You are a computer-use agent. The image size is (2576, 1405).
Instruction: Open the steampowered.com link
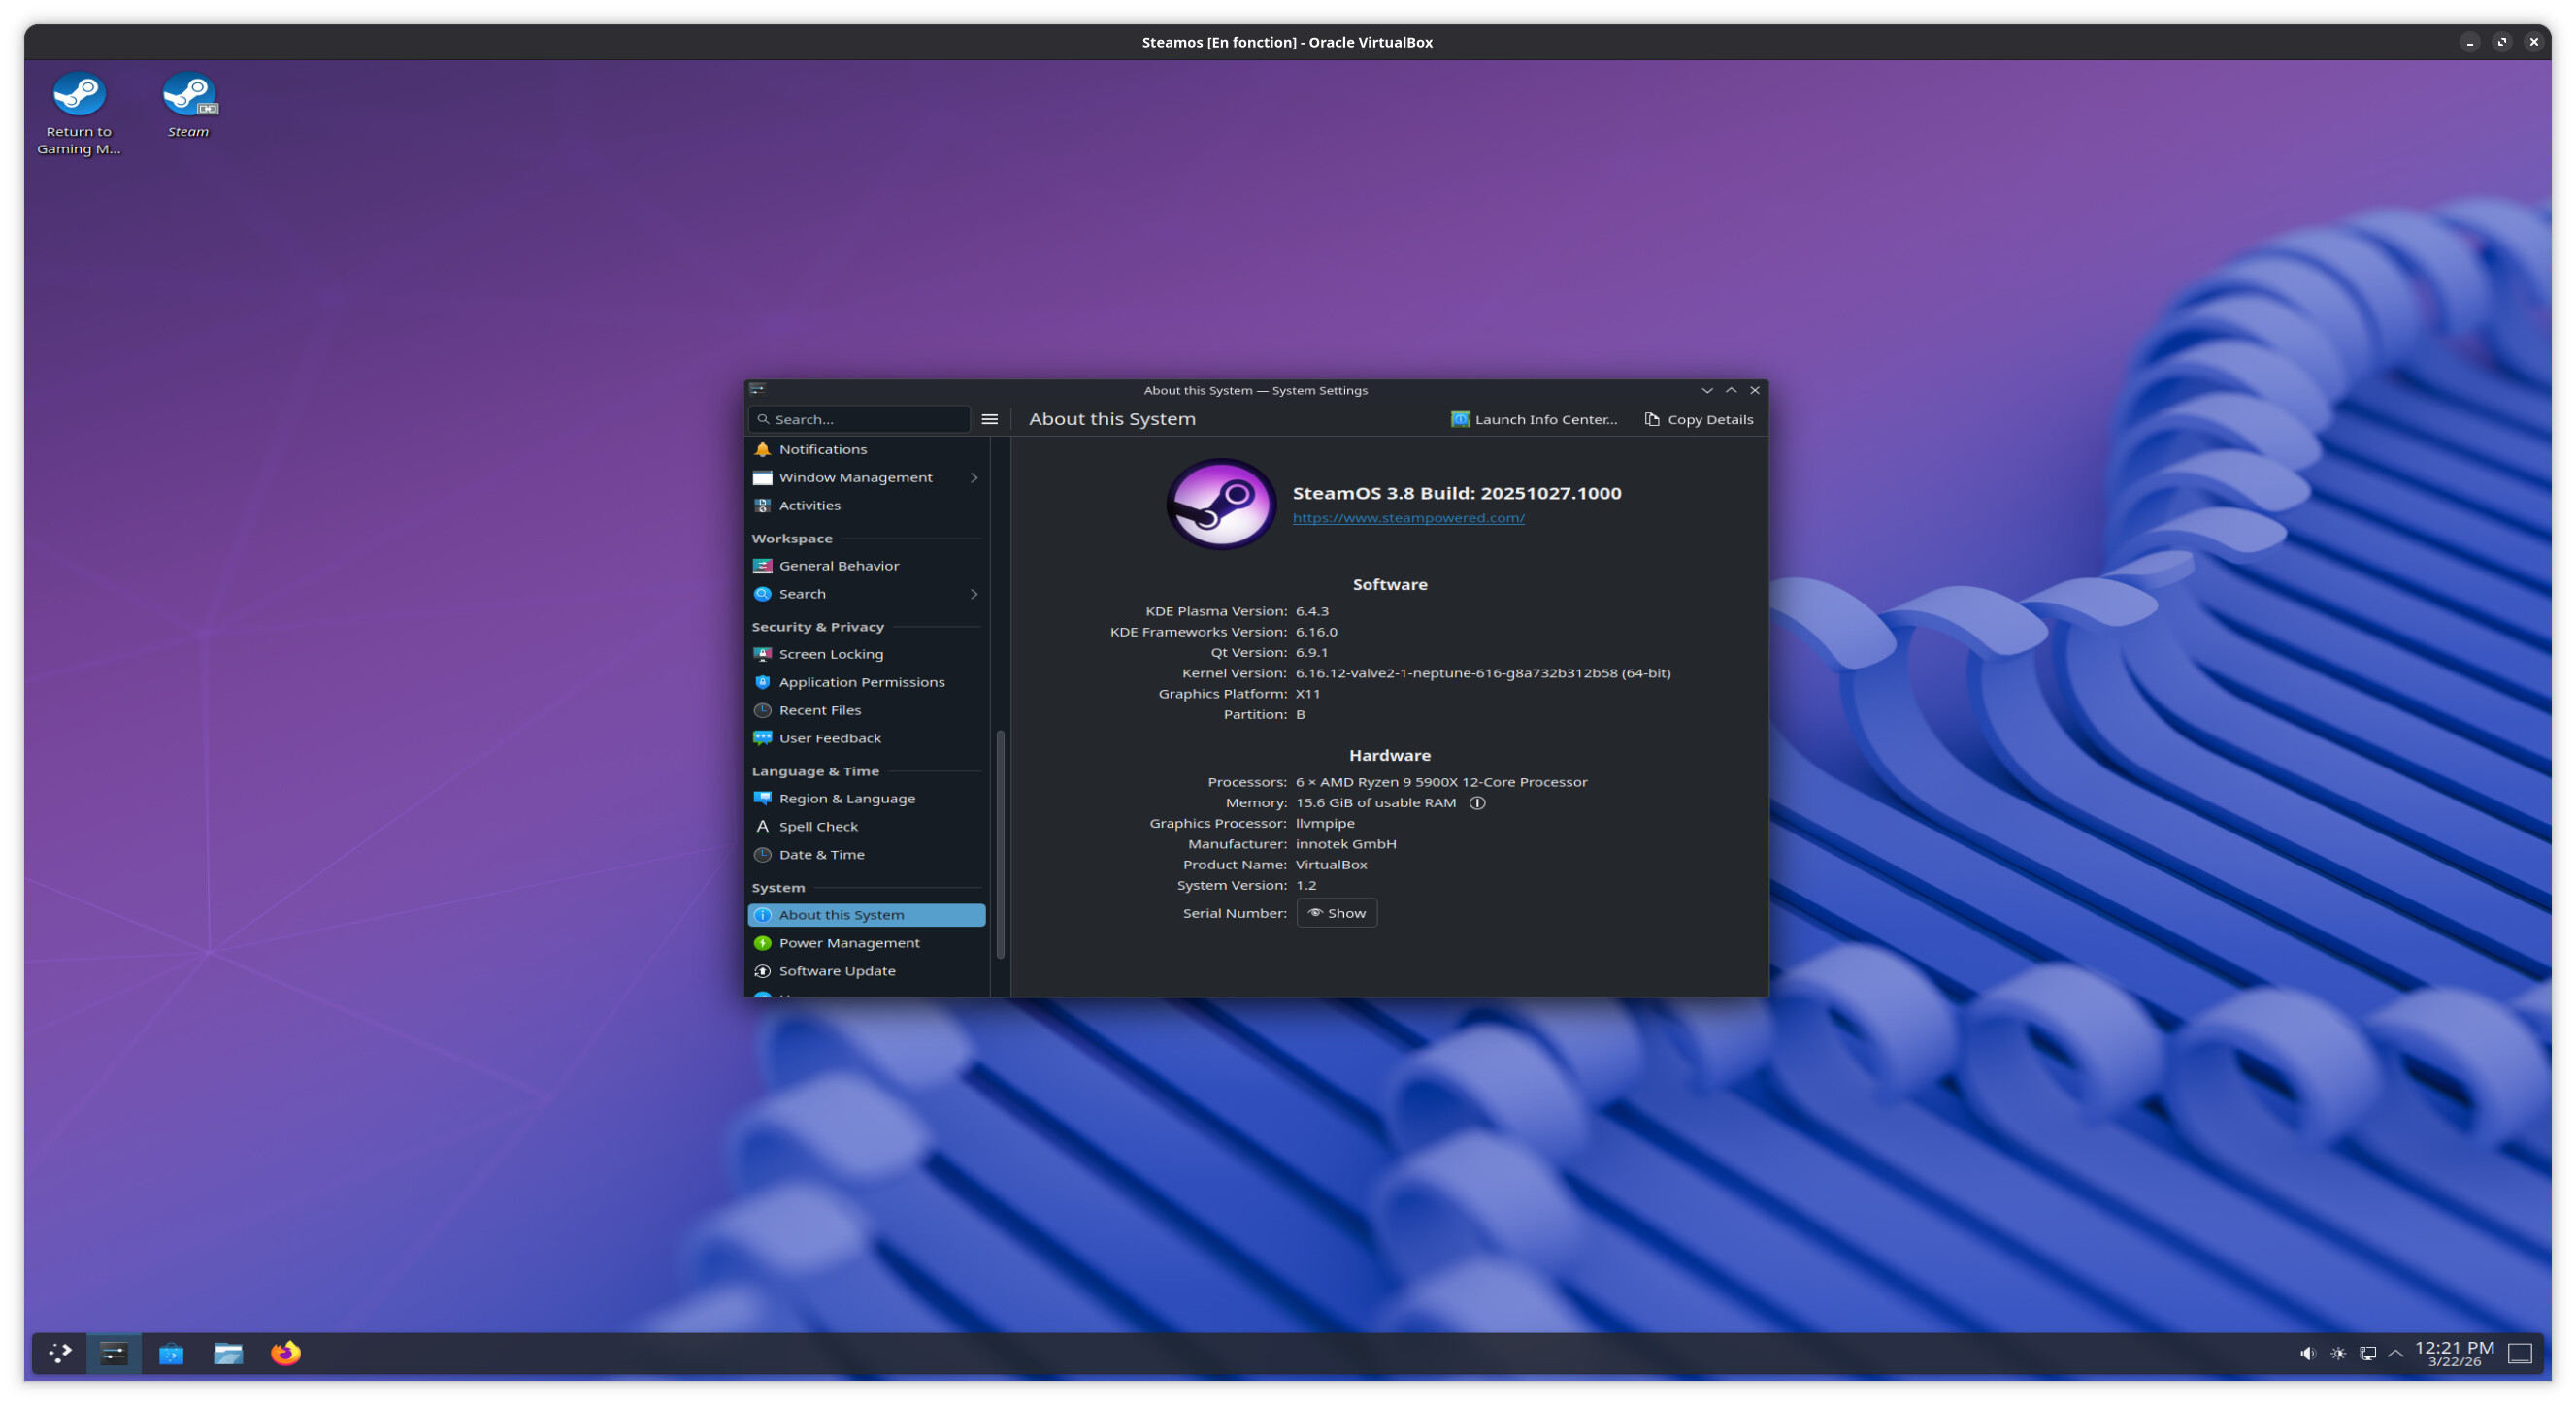pyautogui.click(x=1408, y=518)
